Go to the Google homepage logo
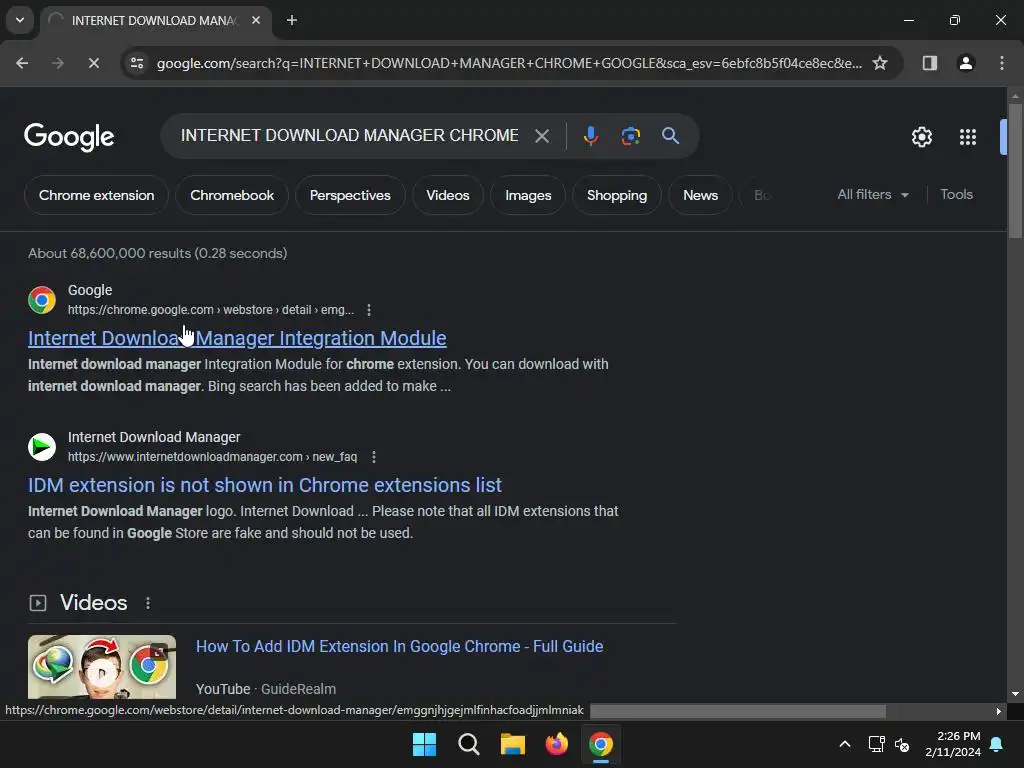 click(69, 137)
